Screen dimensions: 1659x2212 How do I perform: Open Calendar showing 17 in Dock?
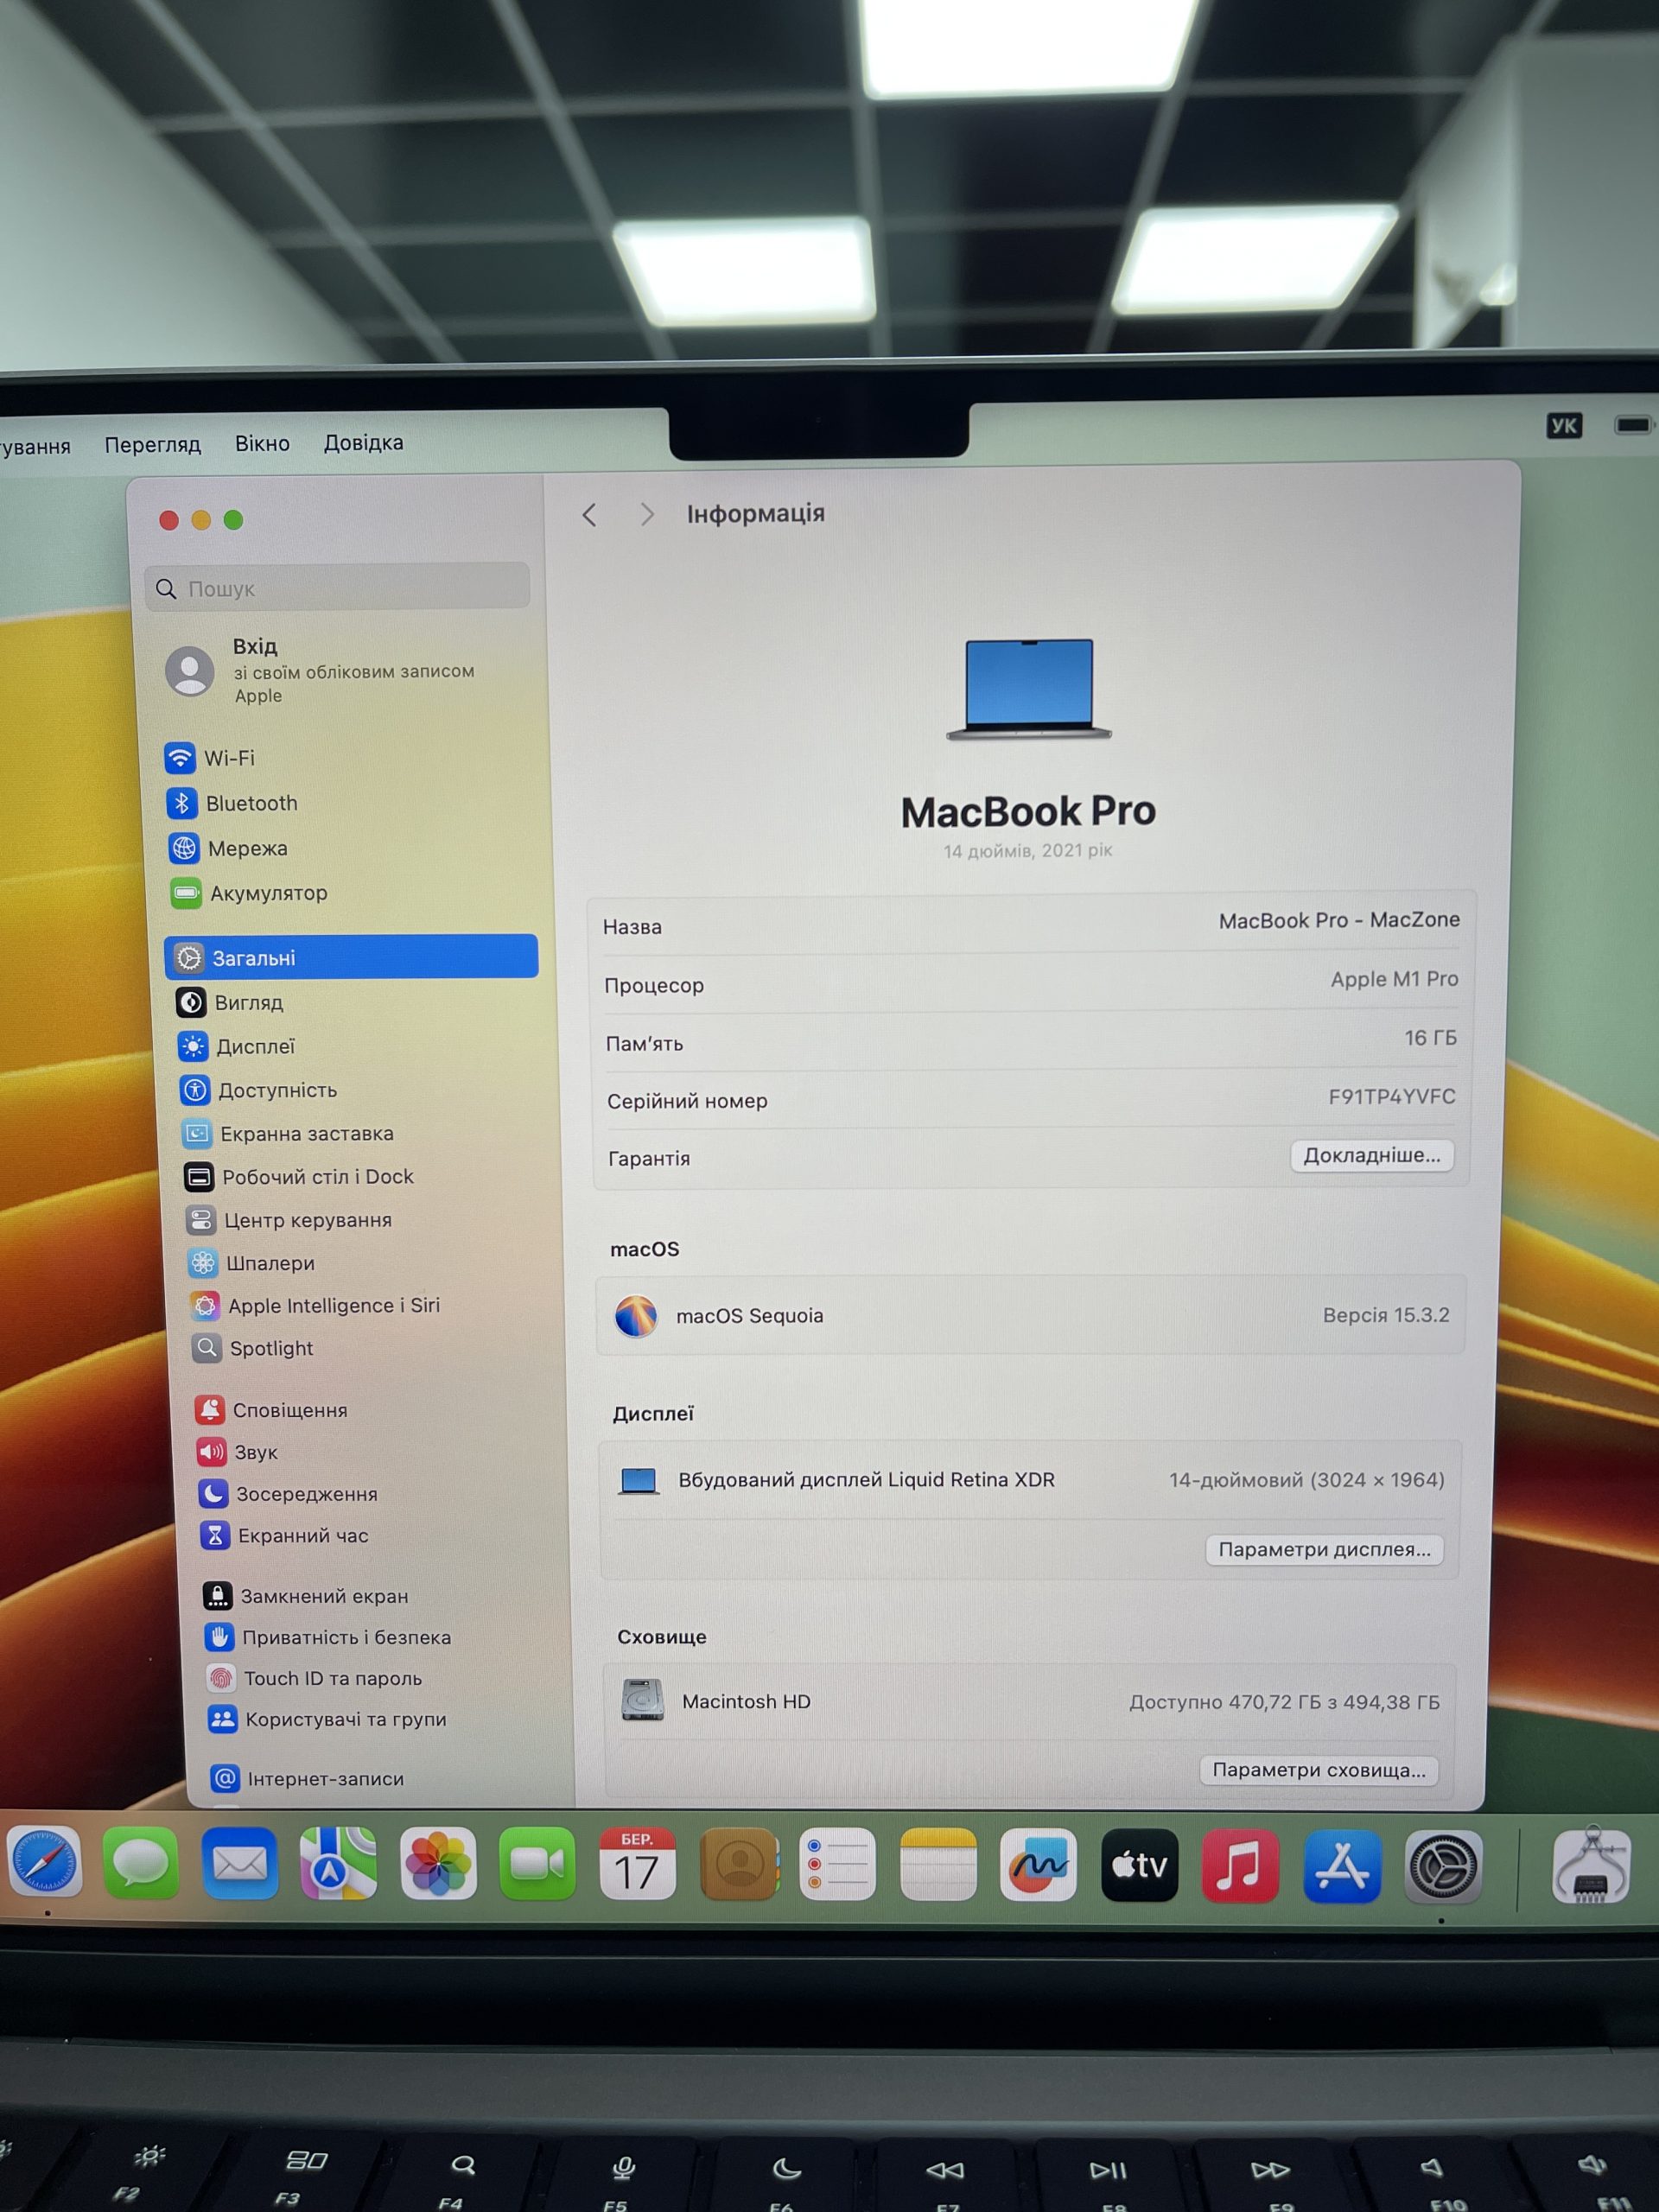(637, 1865)
